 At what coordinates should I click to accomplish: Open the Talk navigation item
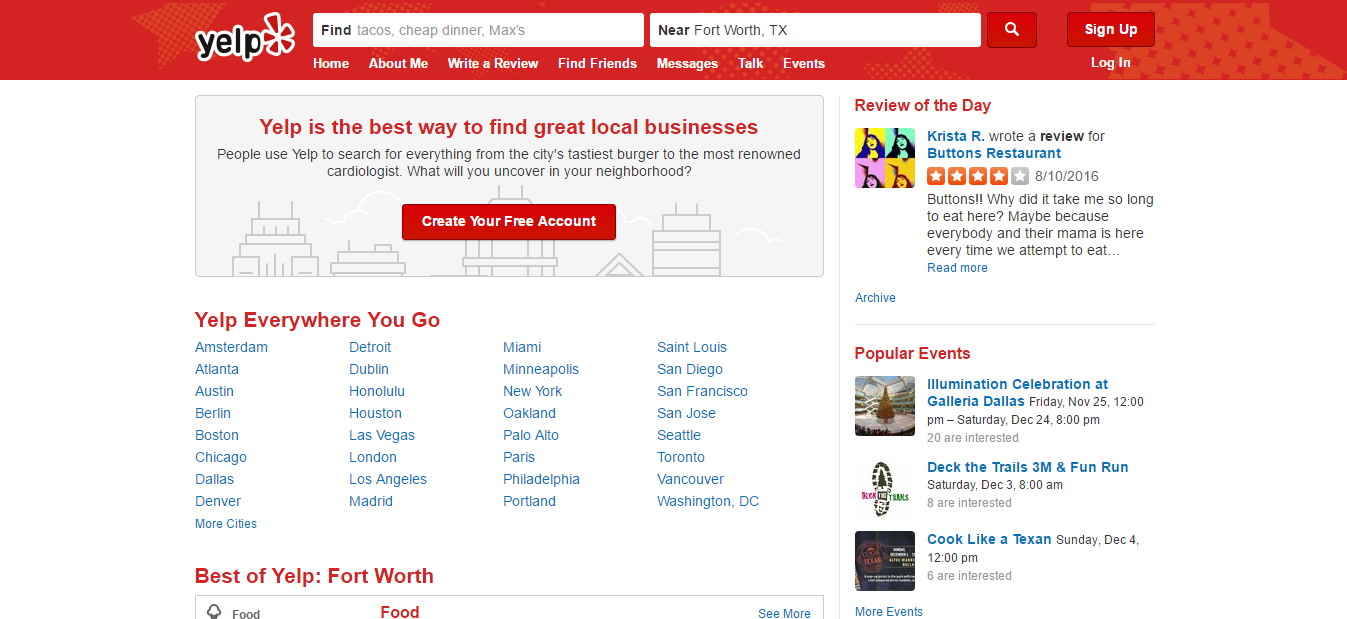point(750,63)
